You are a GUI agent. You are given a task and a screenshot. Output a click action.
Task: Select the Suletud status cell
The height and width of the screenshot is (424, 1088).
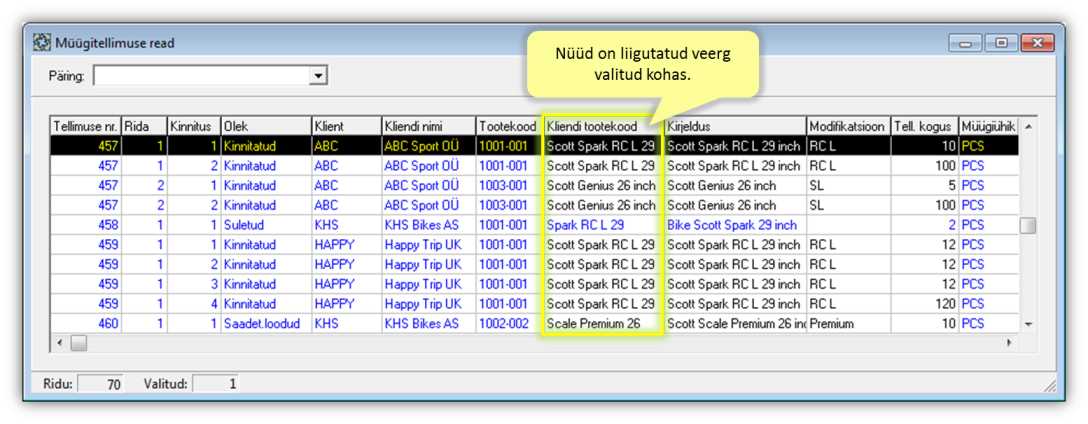266,225
